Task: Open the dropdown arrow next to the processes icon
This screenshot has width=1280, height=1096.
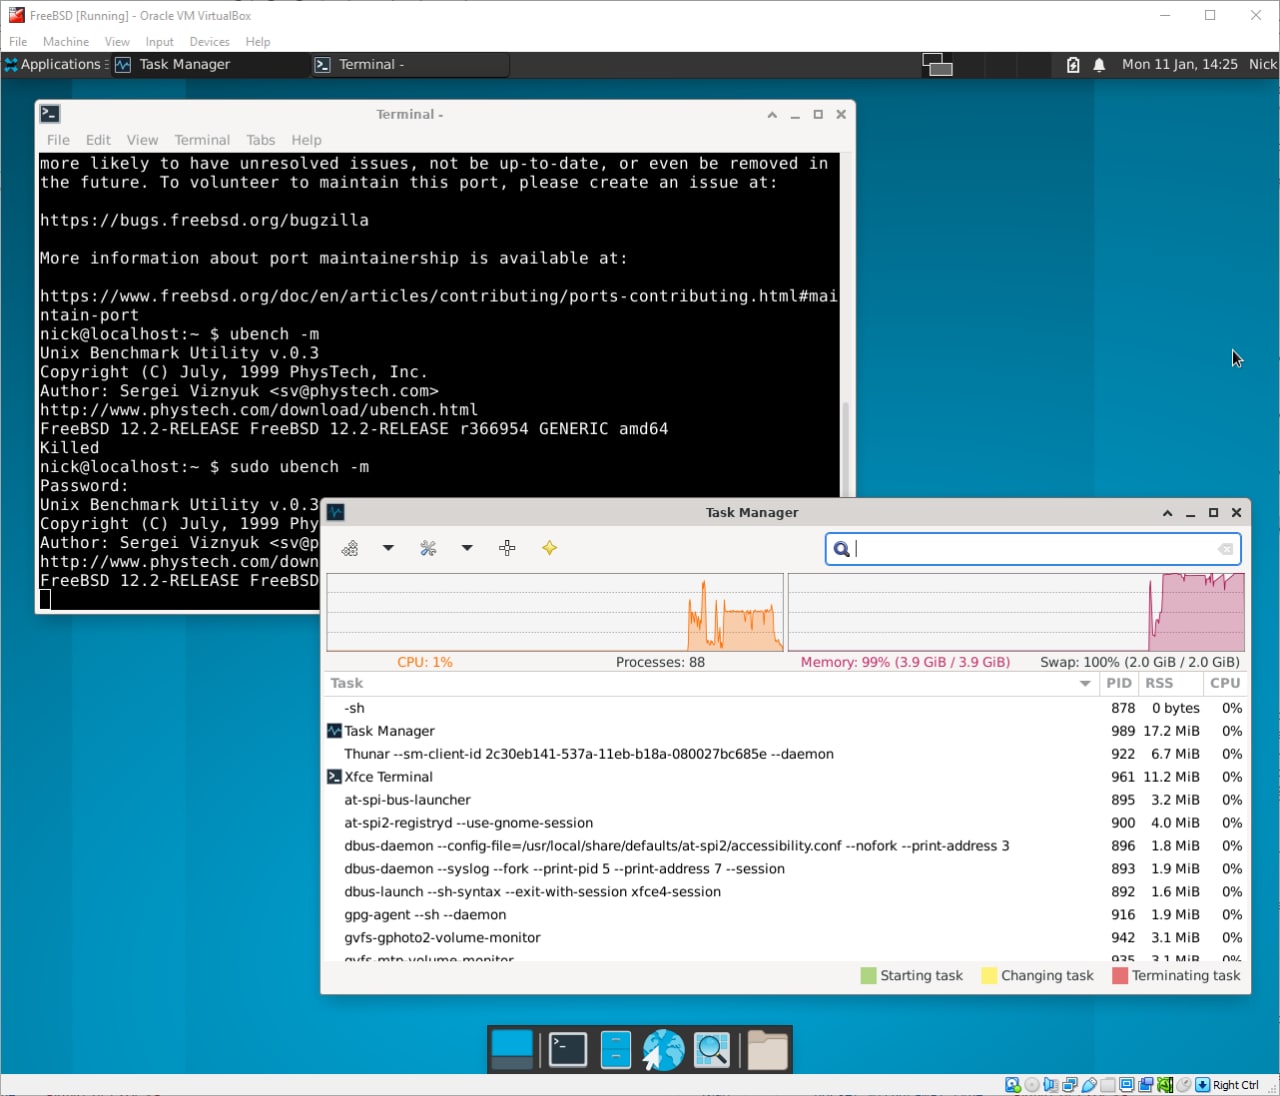Action: coord(388,548)
